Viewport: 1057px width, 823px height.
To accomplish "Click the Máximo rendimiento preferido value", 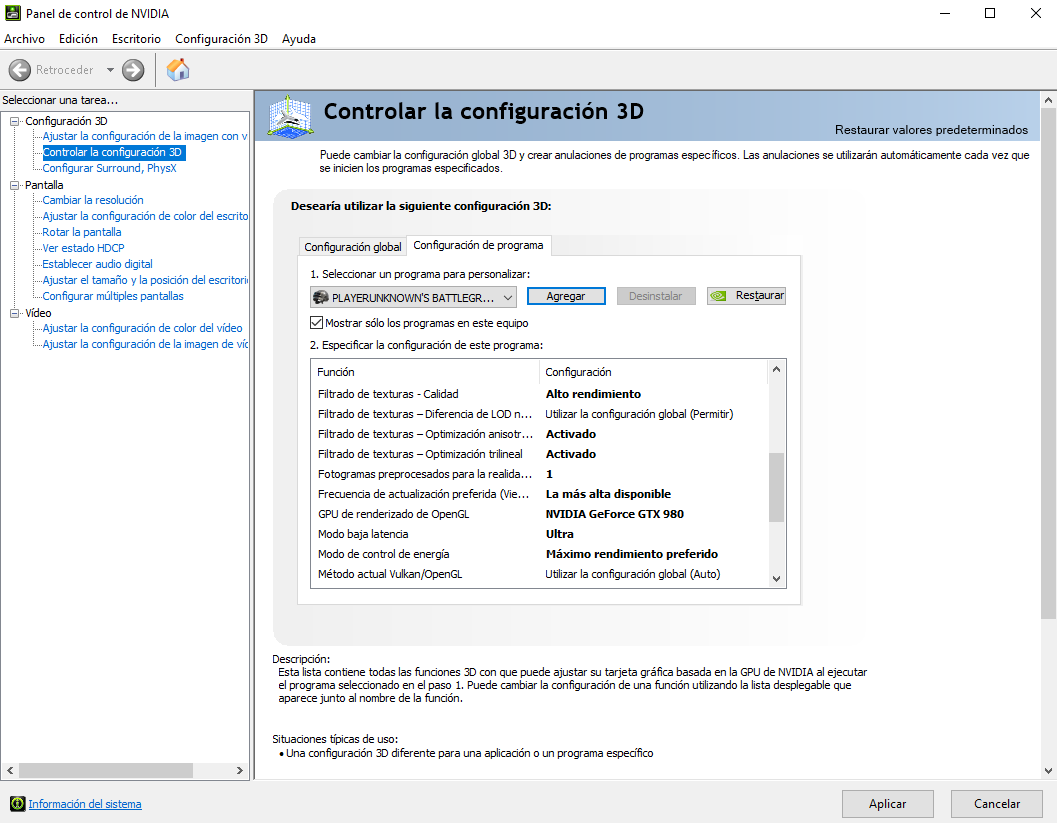I will click(632, 554).
